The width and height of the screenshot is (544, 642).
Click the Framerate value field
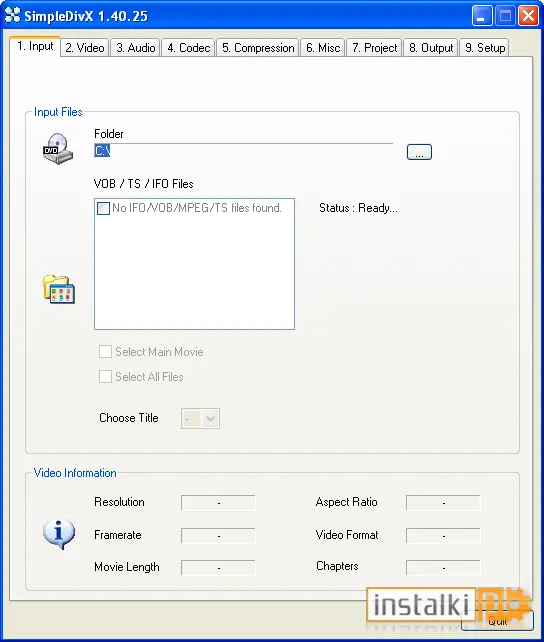click(218, 536)
